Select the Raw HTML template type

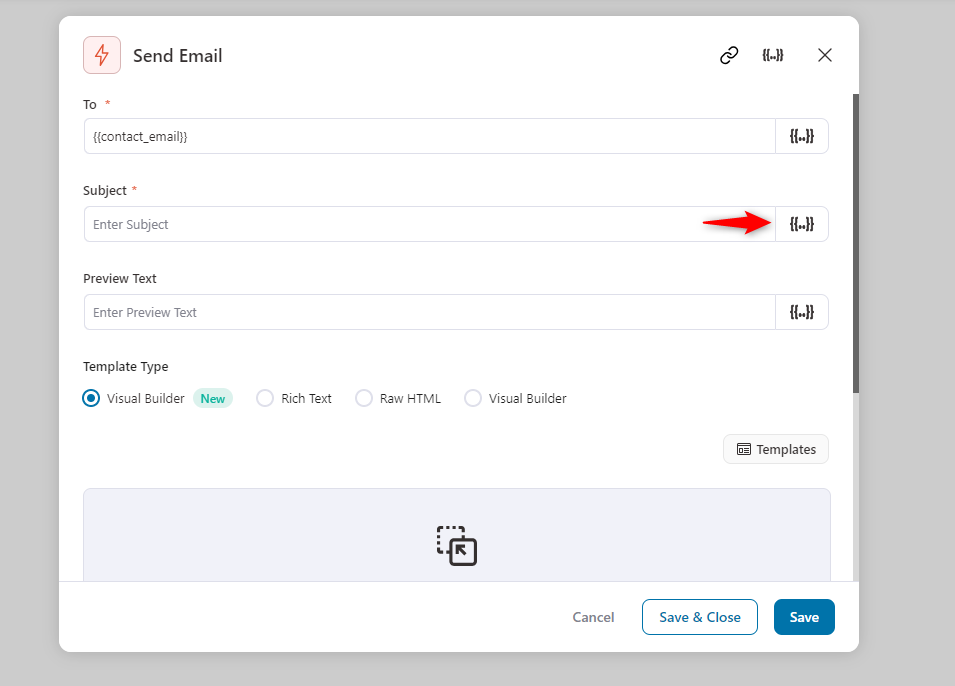[364, 398]
